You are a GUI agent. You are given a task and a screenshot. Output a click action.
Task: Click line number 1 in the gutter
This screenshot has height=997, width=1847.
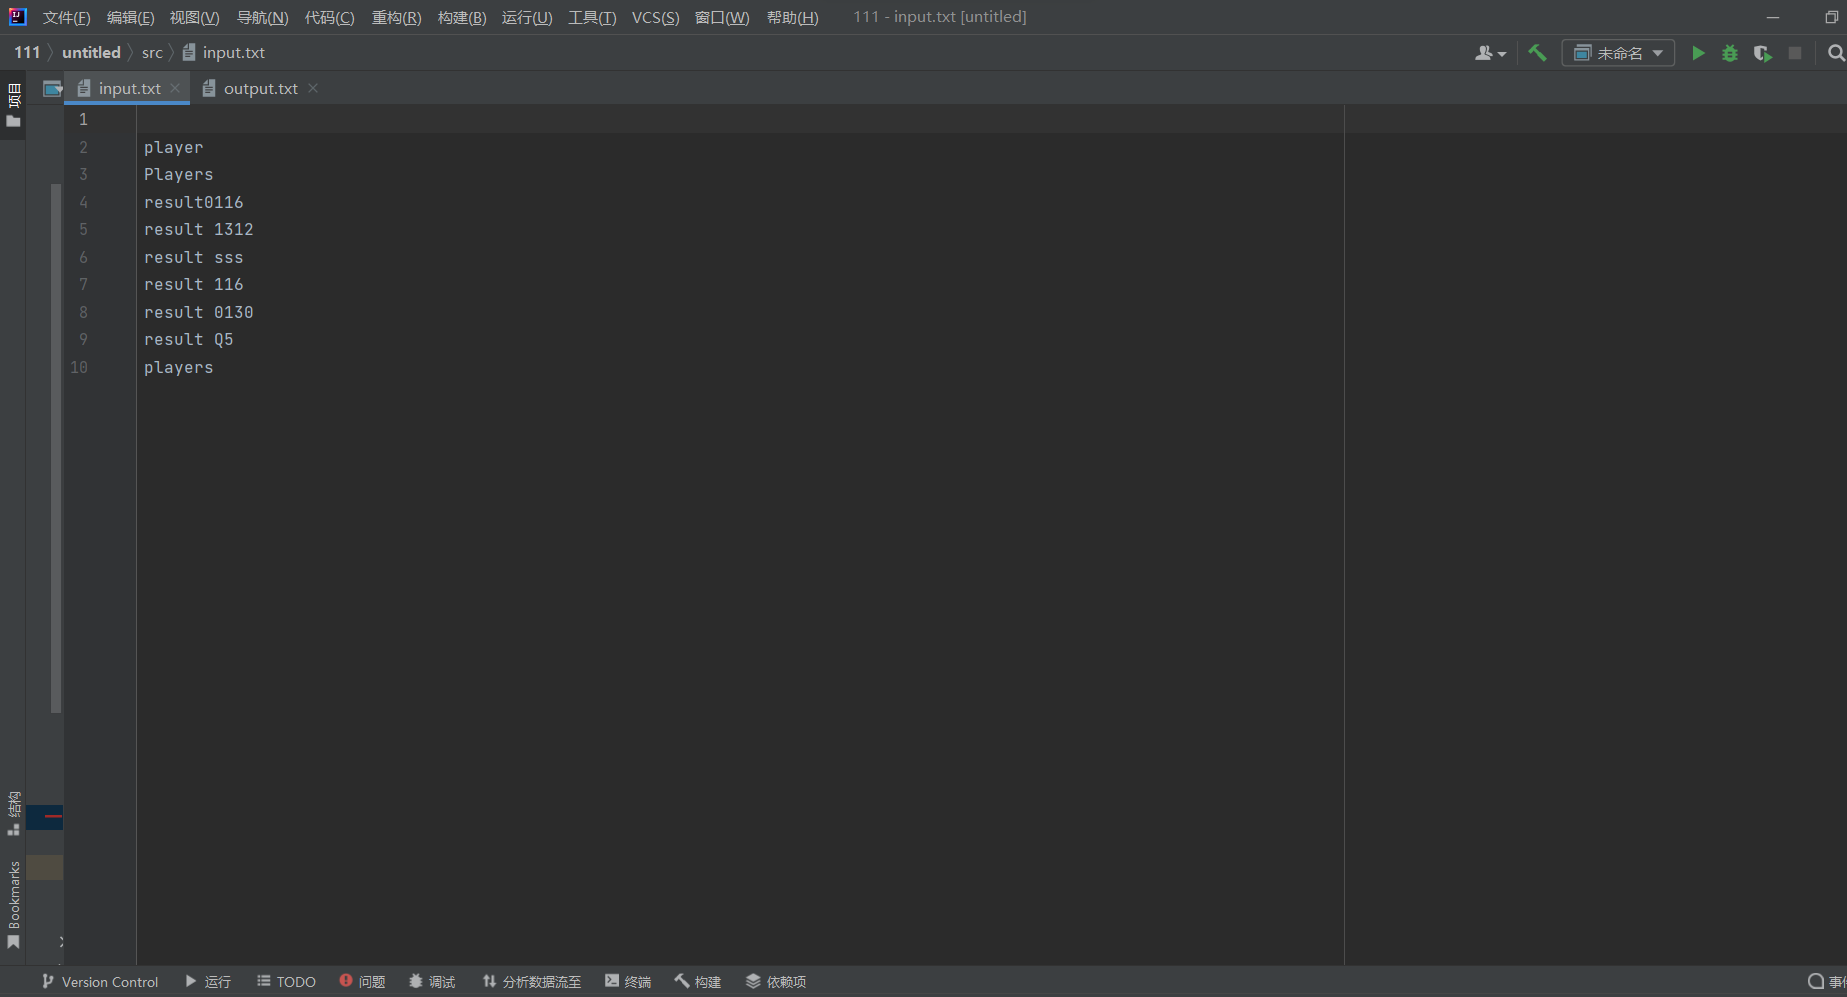[x=83, y=119]
